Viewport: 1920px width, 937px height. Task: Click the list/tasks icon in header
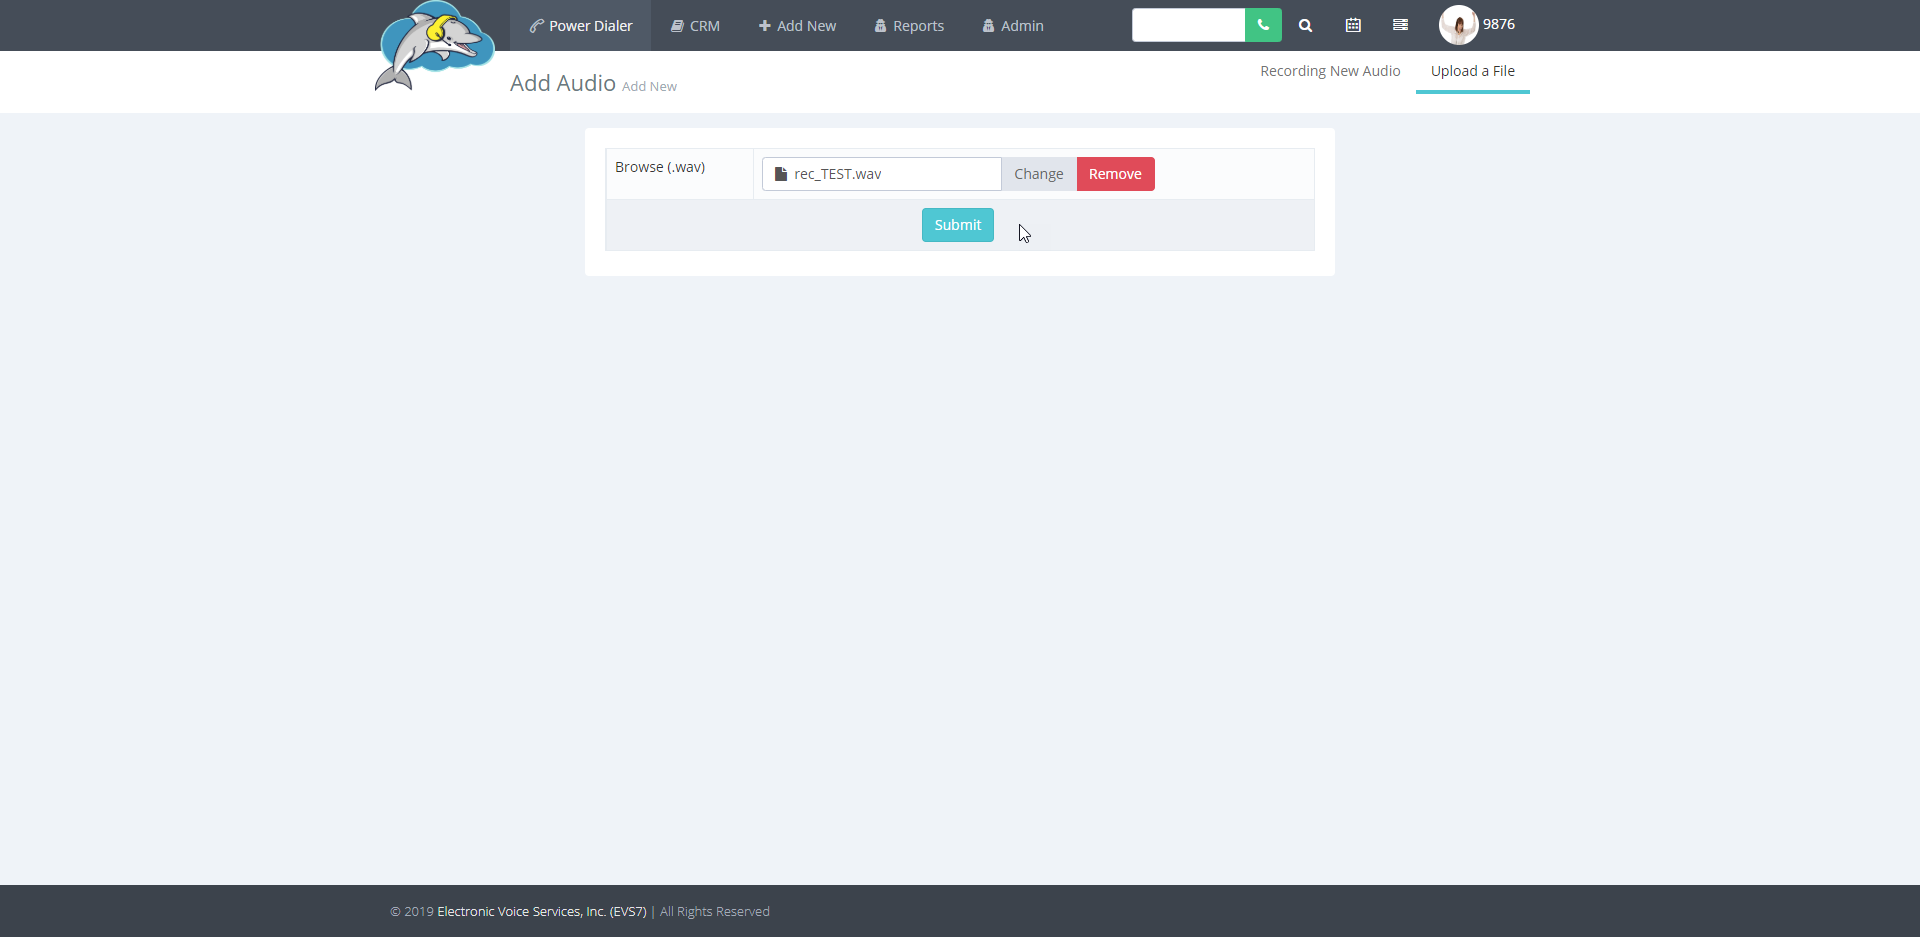pos(1400,25)
